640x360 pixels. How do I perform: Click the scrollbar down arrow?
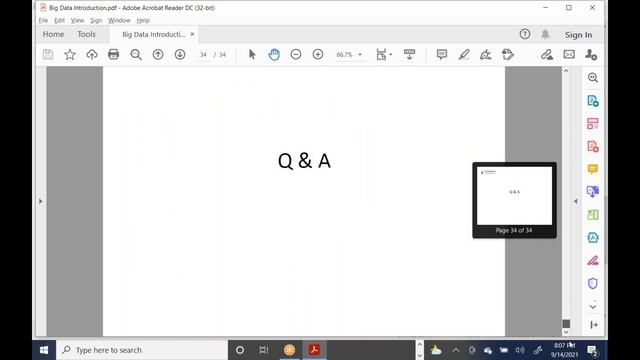(566, 332)
